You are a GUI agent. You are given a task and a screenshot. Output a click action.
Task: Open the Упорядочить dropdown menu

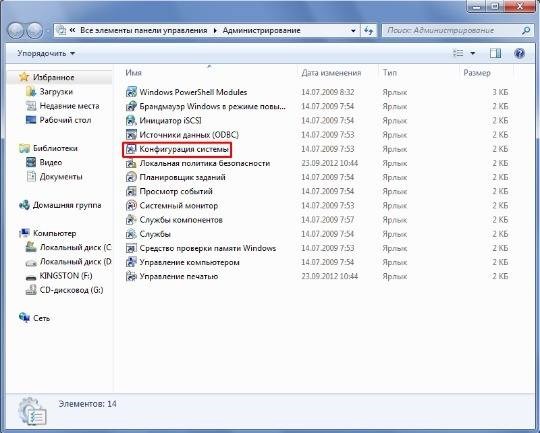[46, 53]
